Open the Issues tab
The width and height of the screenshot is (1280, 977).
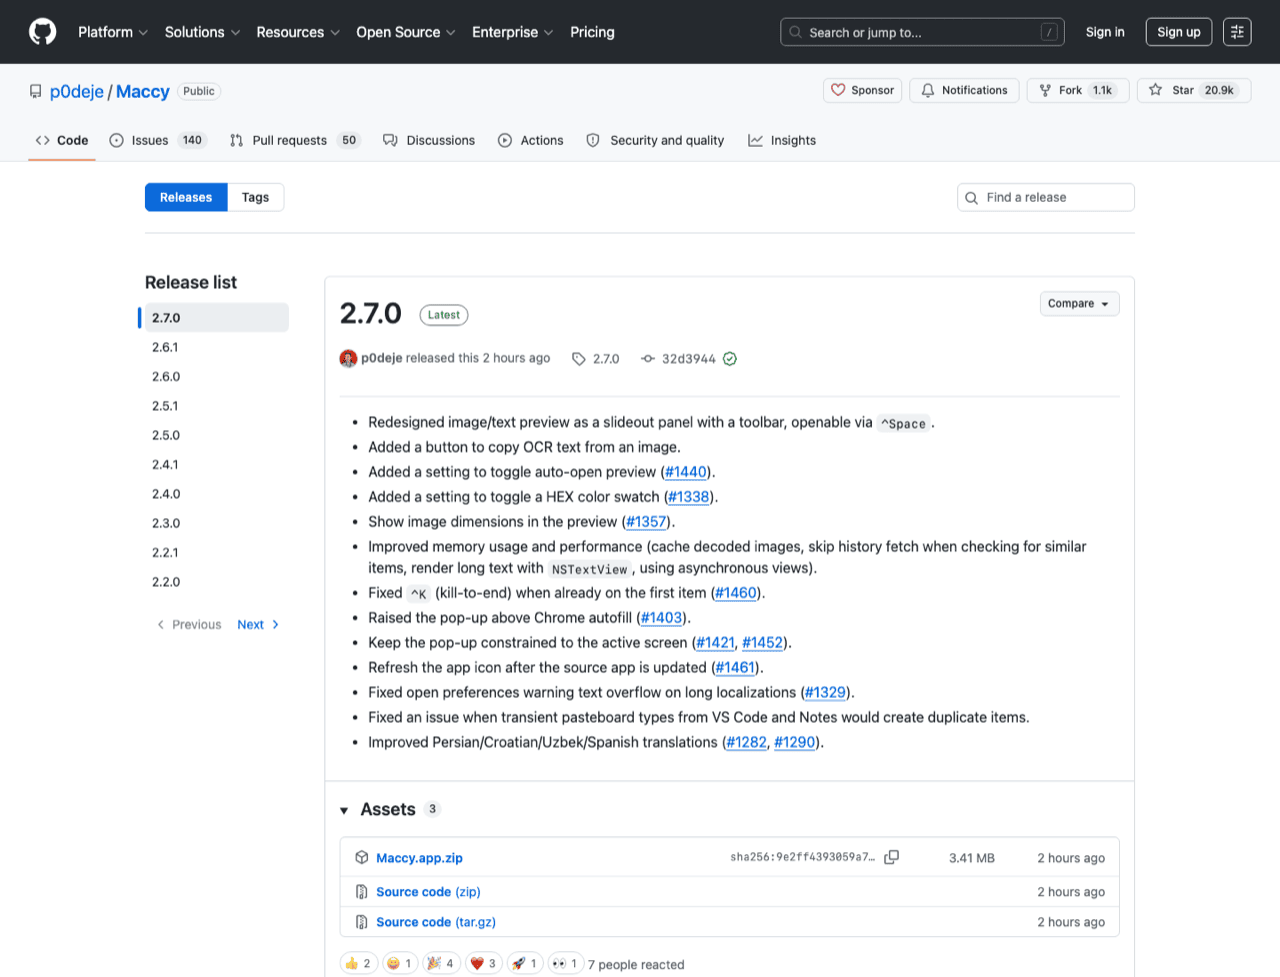[x=157, y=140]
